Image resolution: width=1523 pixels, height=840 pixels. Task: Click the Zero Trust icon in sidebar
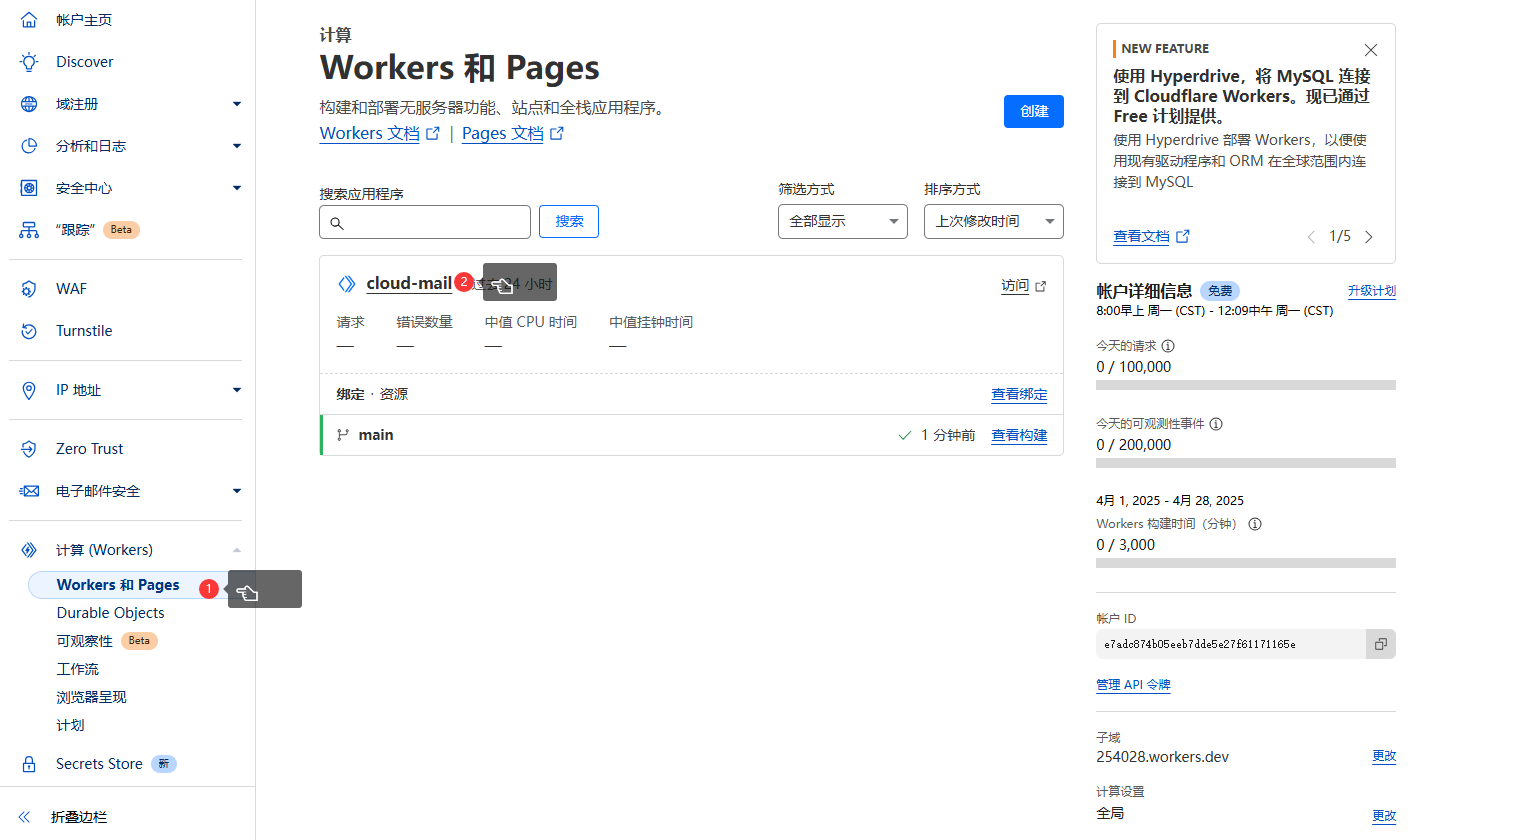[28, 448]
